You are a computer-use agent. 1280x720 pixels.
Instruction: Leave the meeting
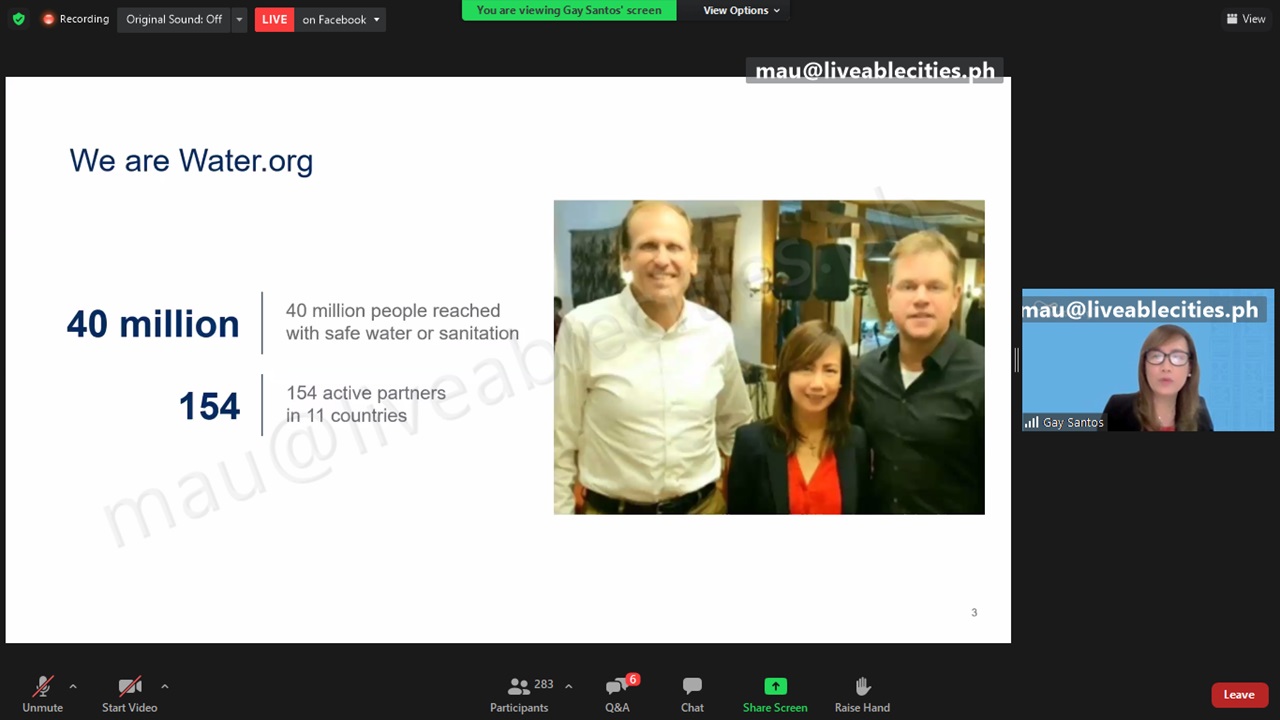pyautogui.click(x=1239, y=695)
